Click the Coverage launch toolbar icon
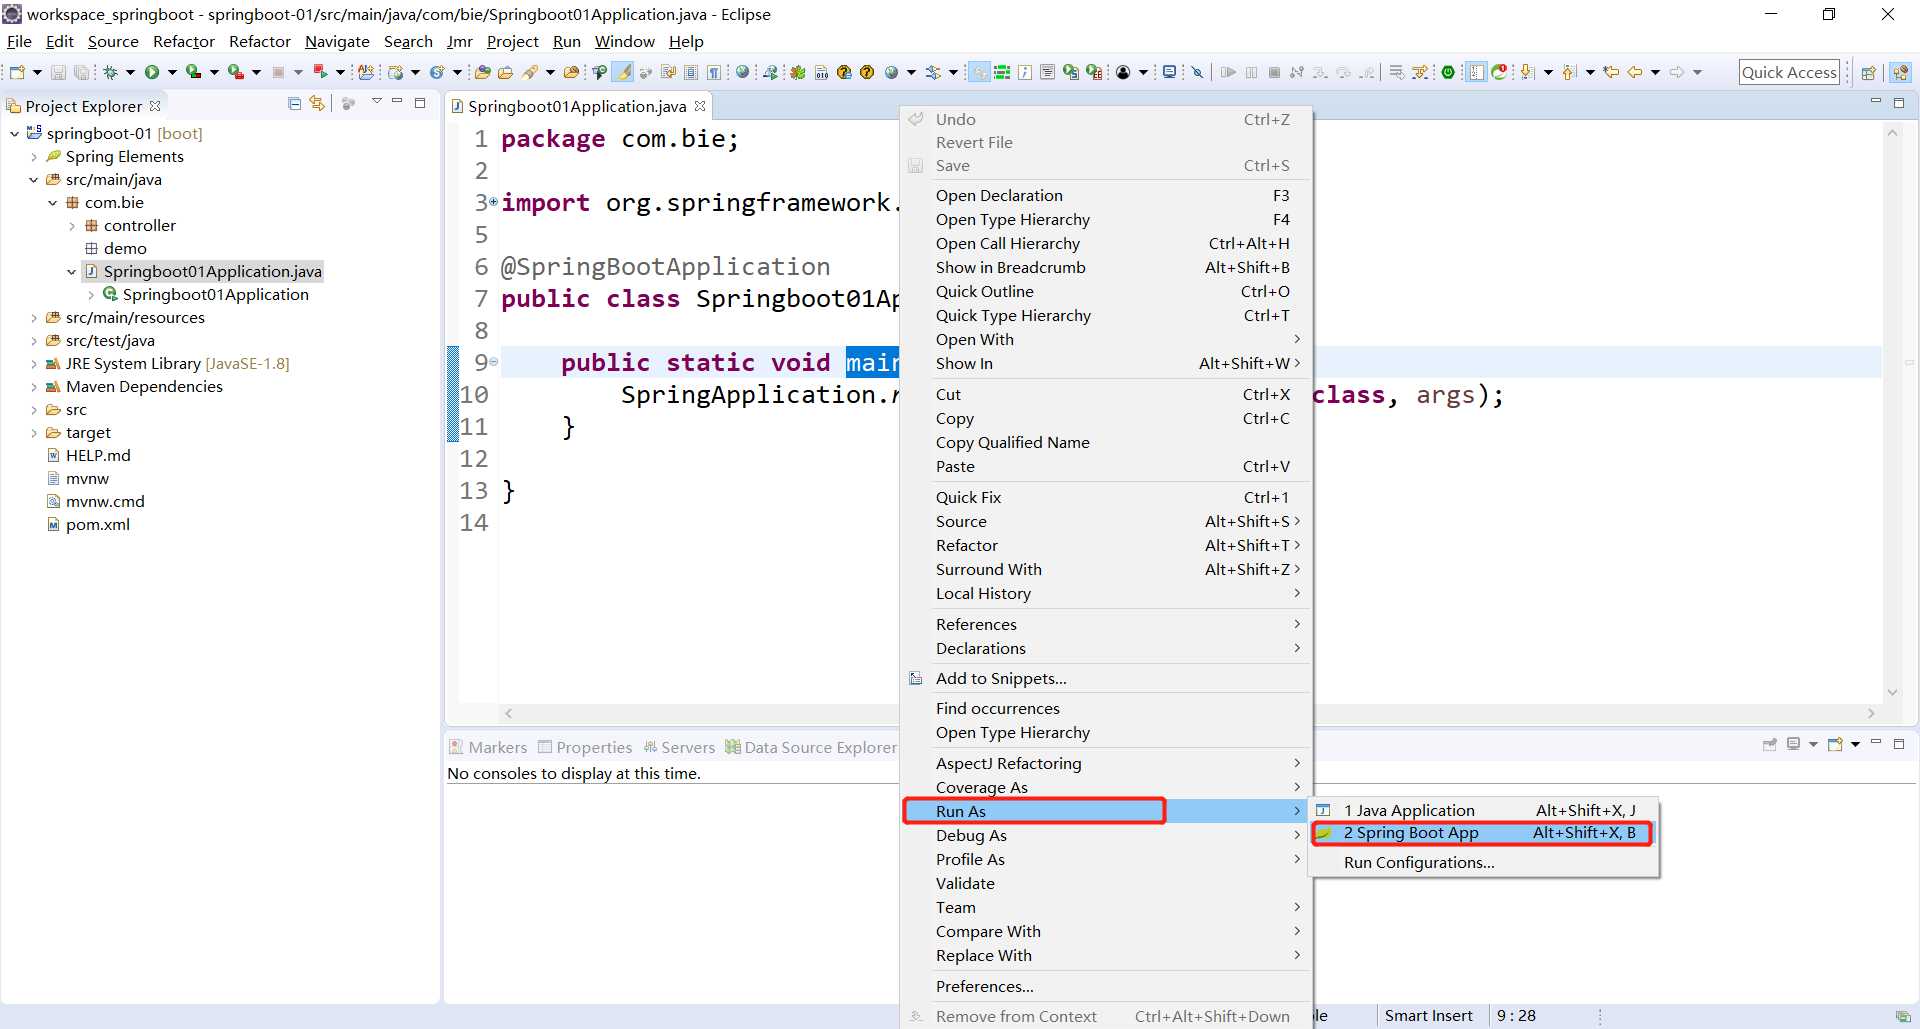Screen dimensions: 1920x1029 pos(193,72)
